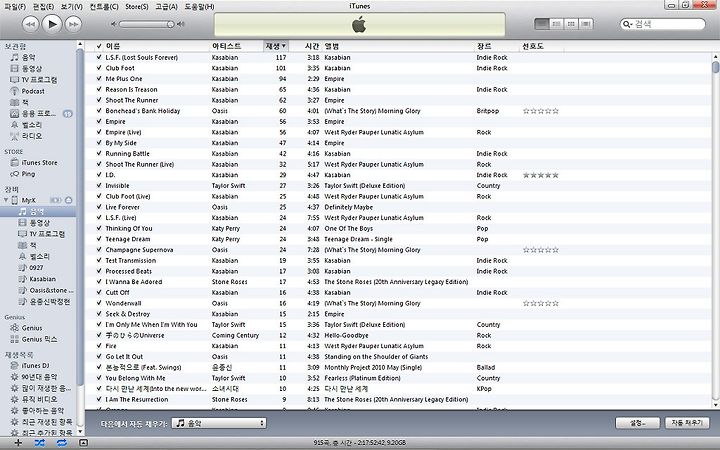Viewport: 720px width, 450px height.
Task: Open Ping in the sidebar
Action: [x=28, y=174]
